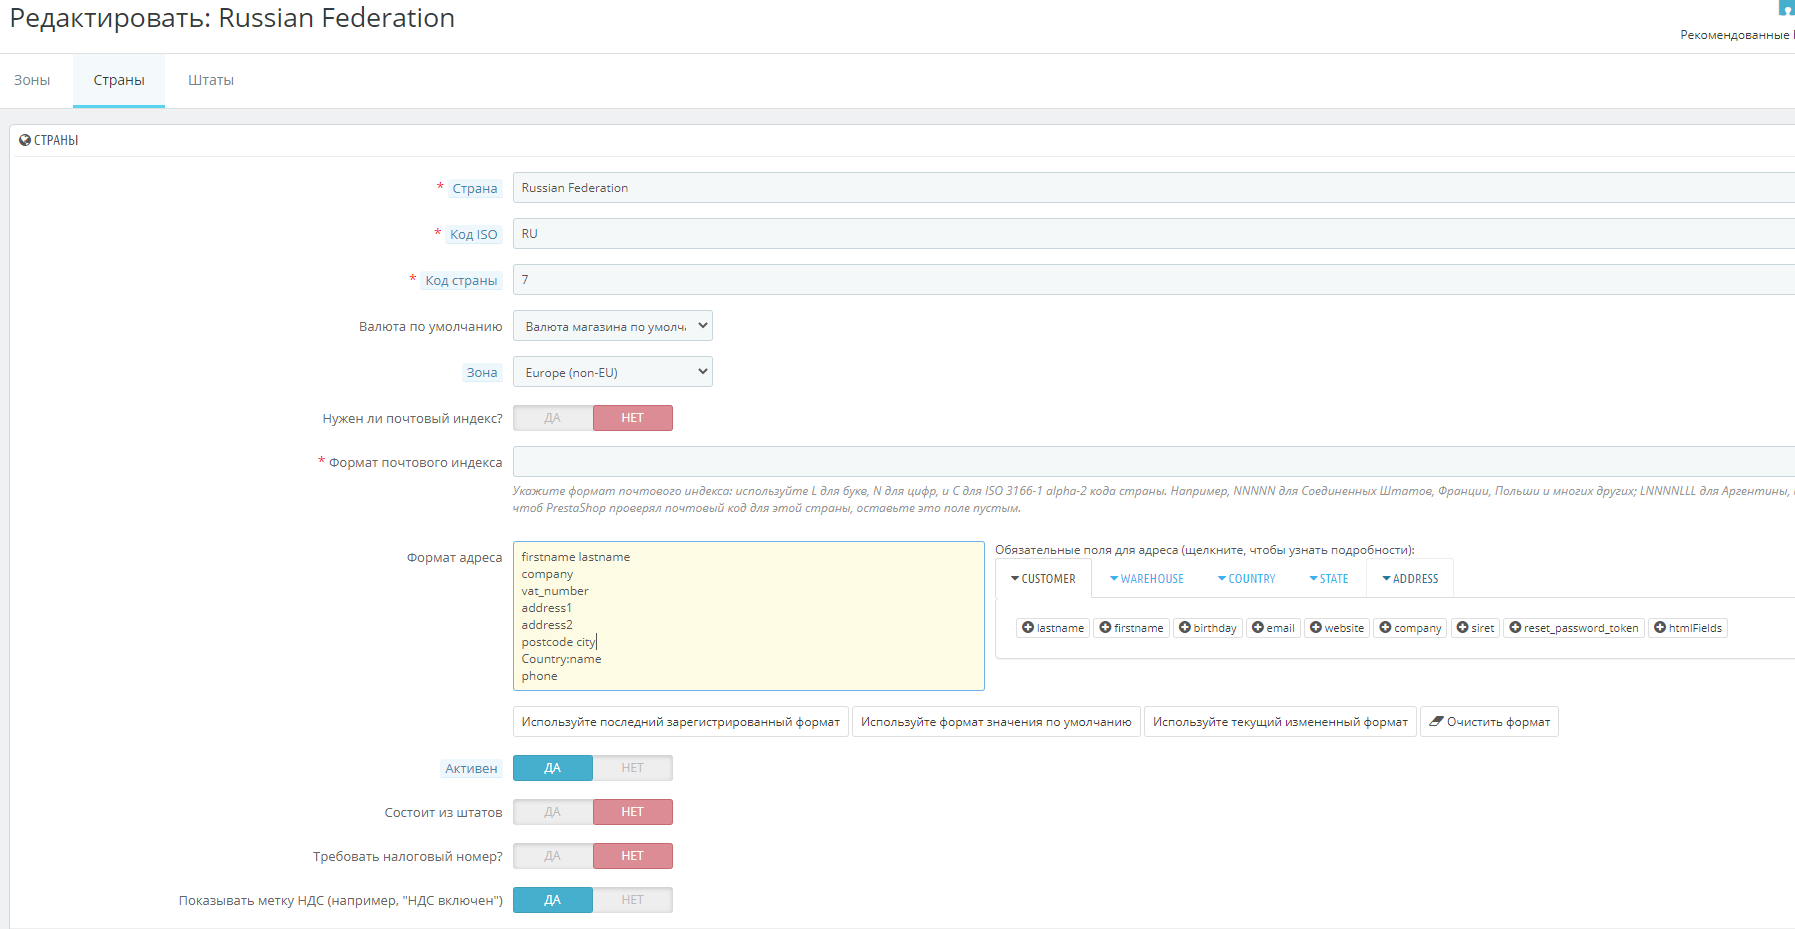Click Используйте последний зарегистрированный формат button

pyautogui.click(x=681, y=722)
